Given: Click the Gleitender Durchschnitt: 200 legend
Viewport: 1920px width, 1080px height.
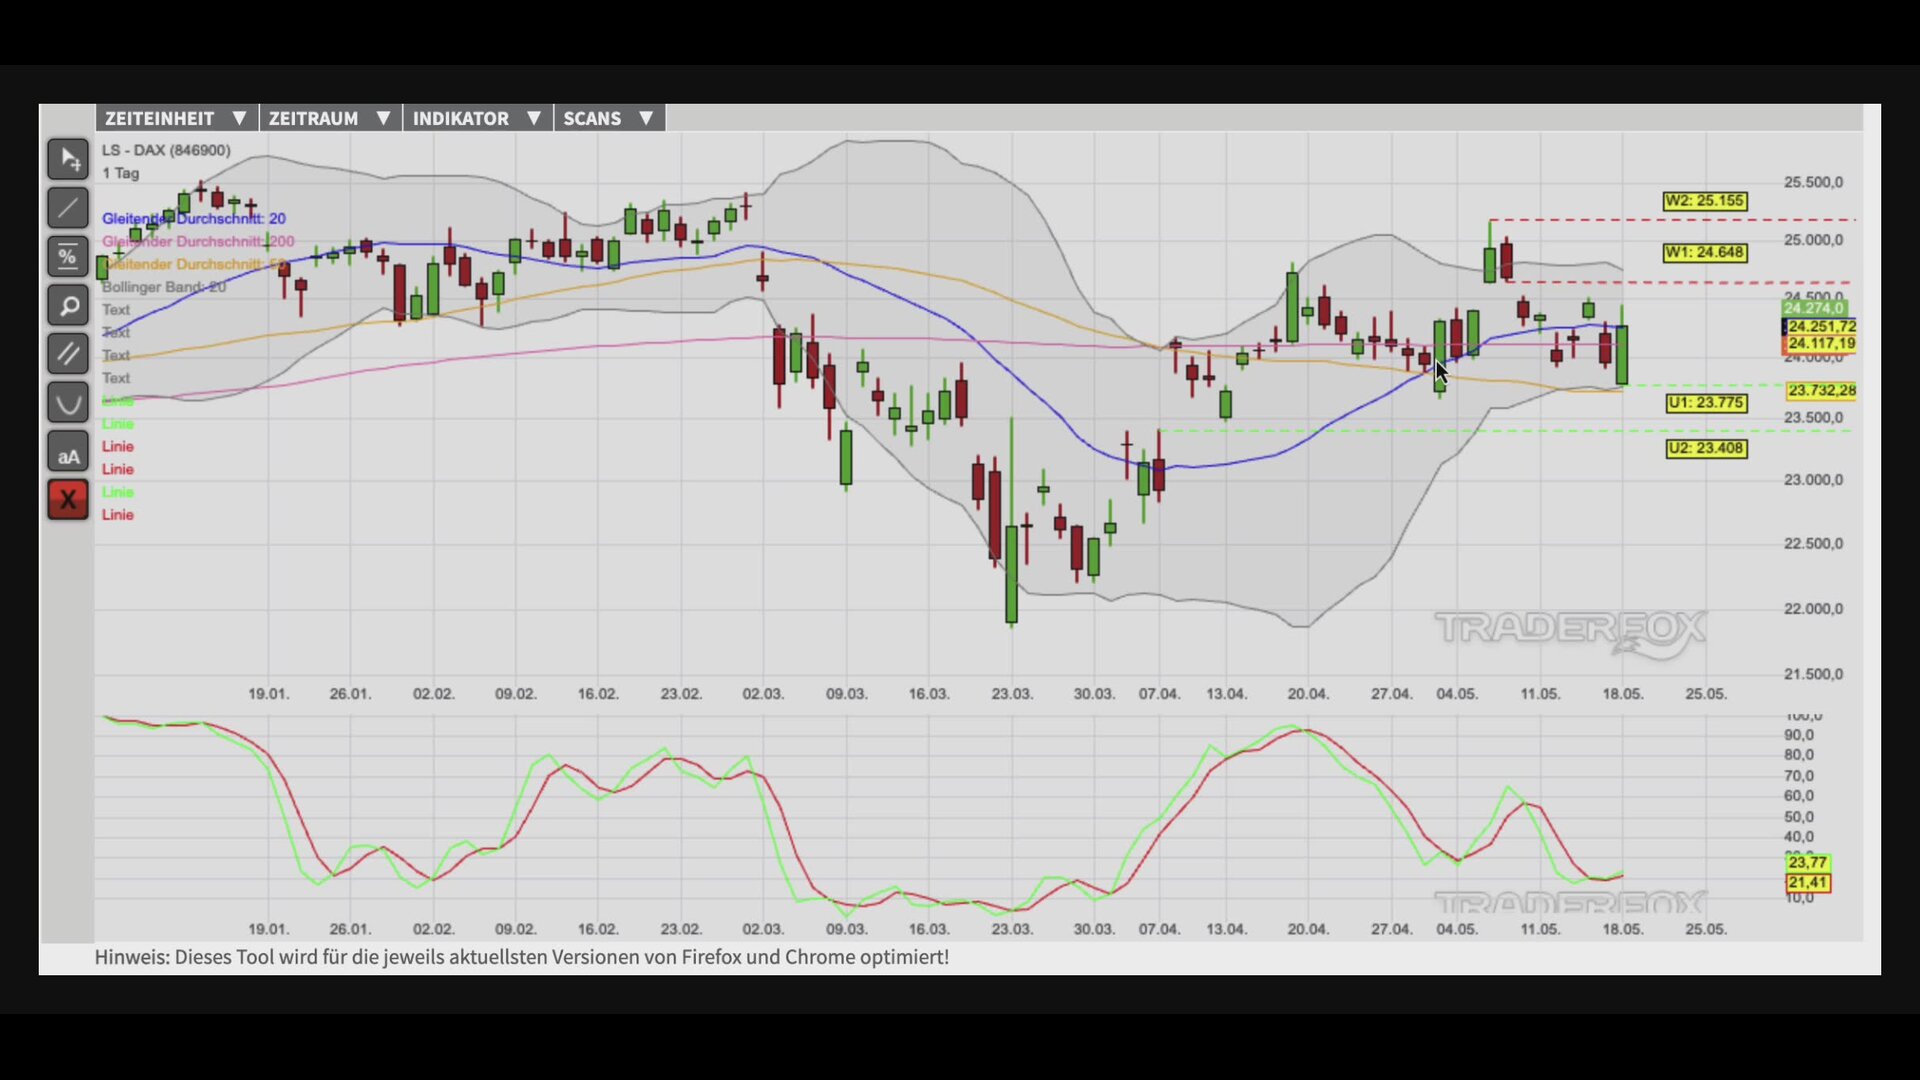Looking at the screenshot, I should point(198,241).
